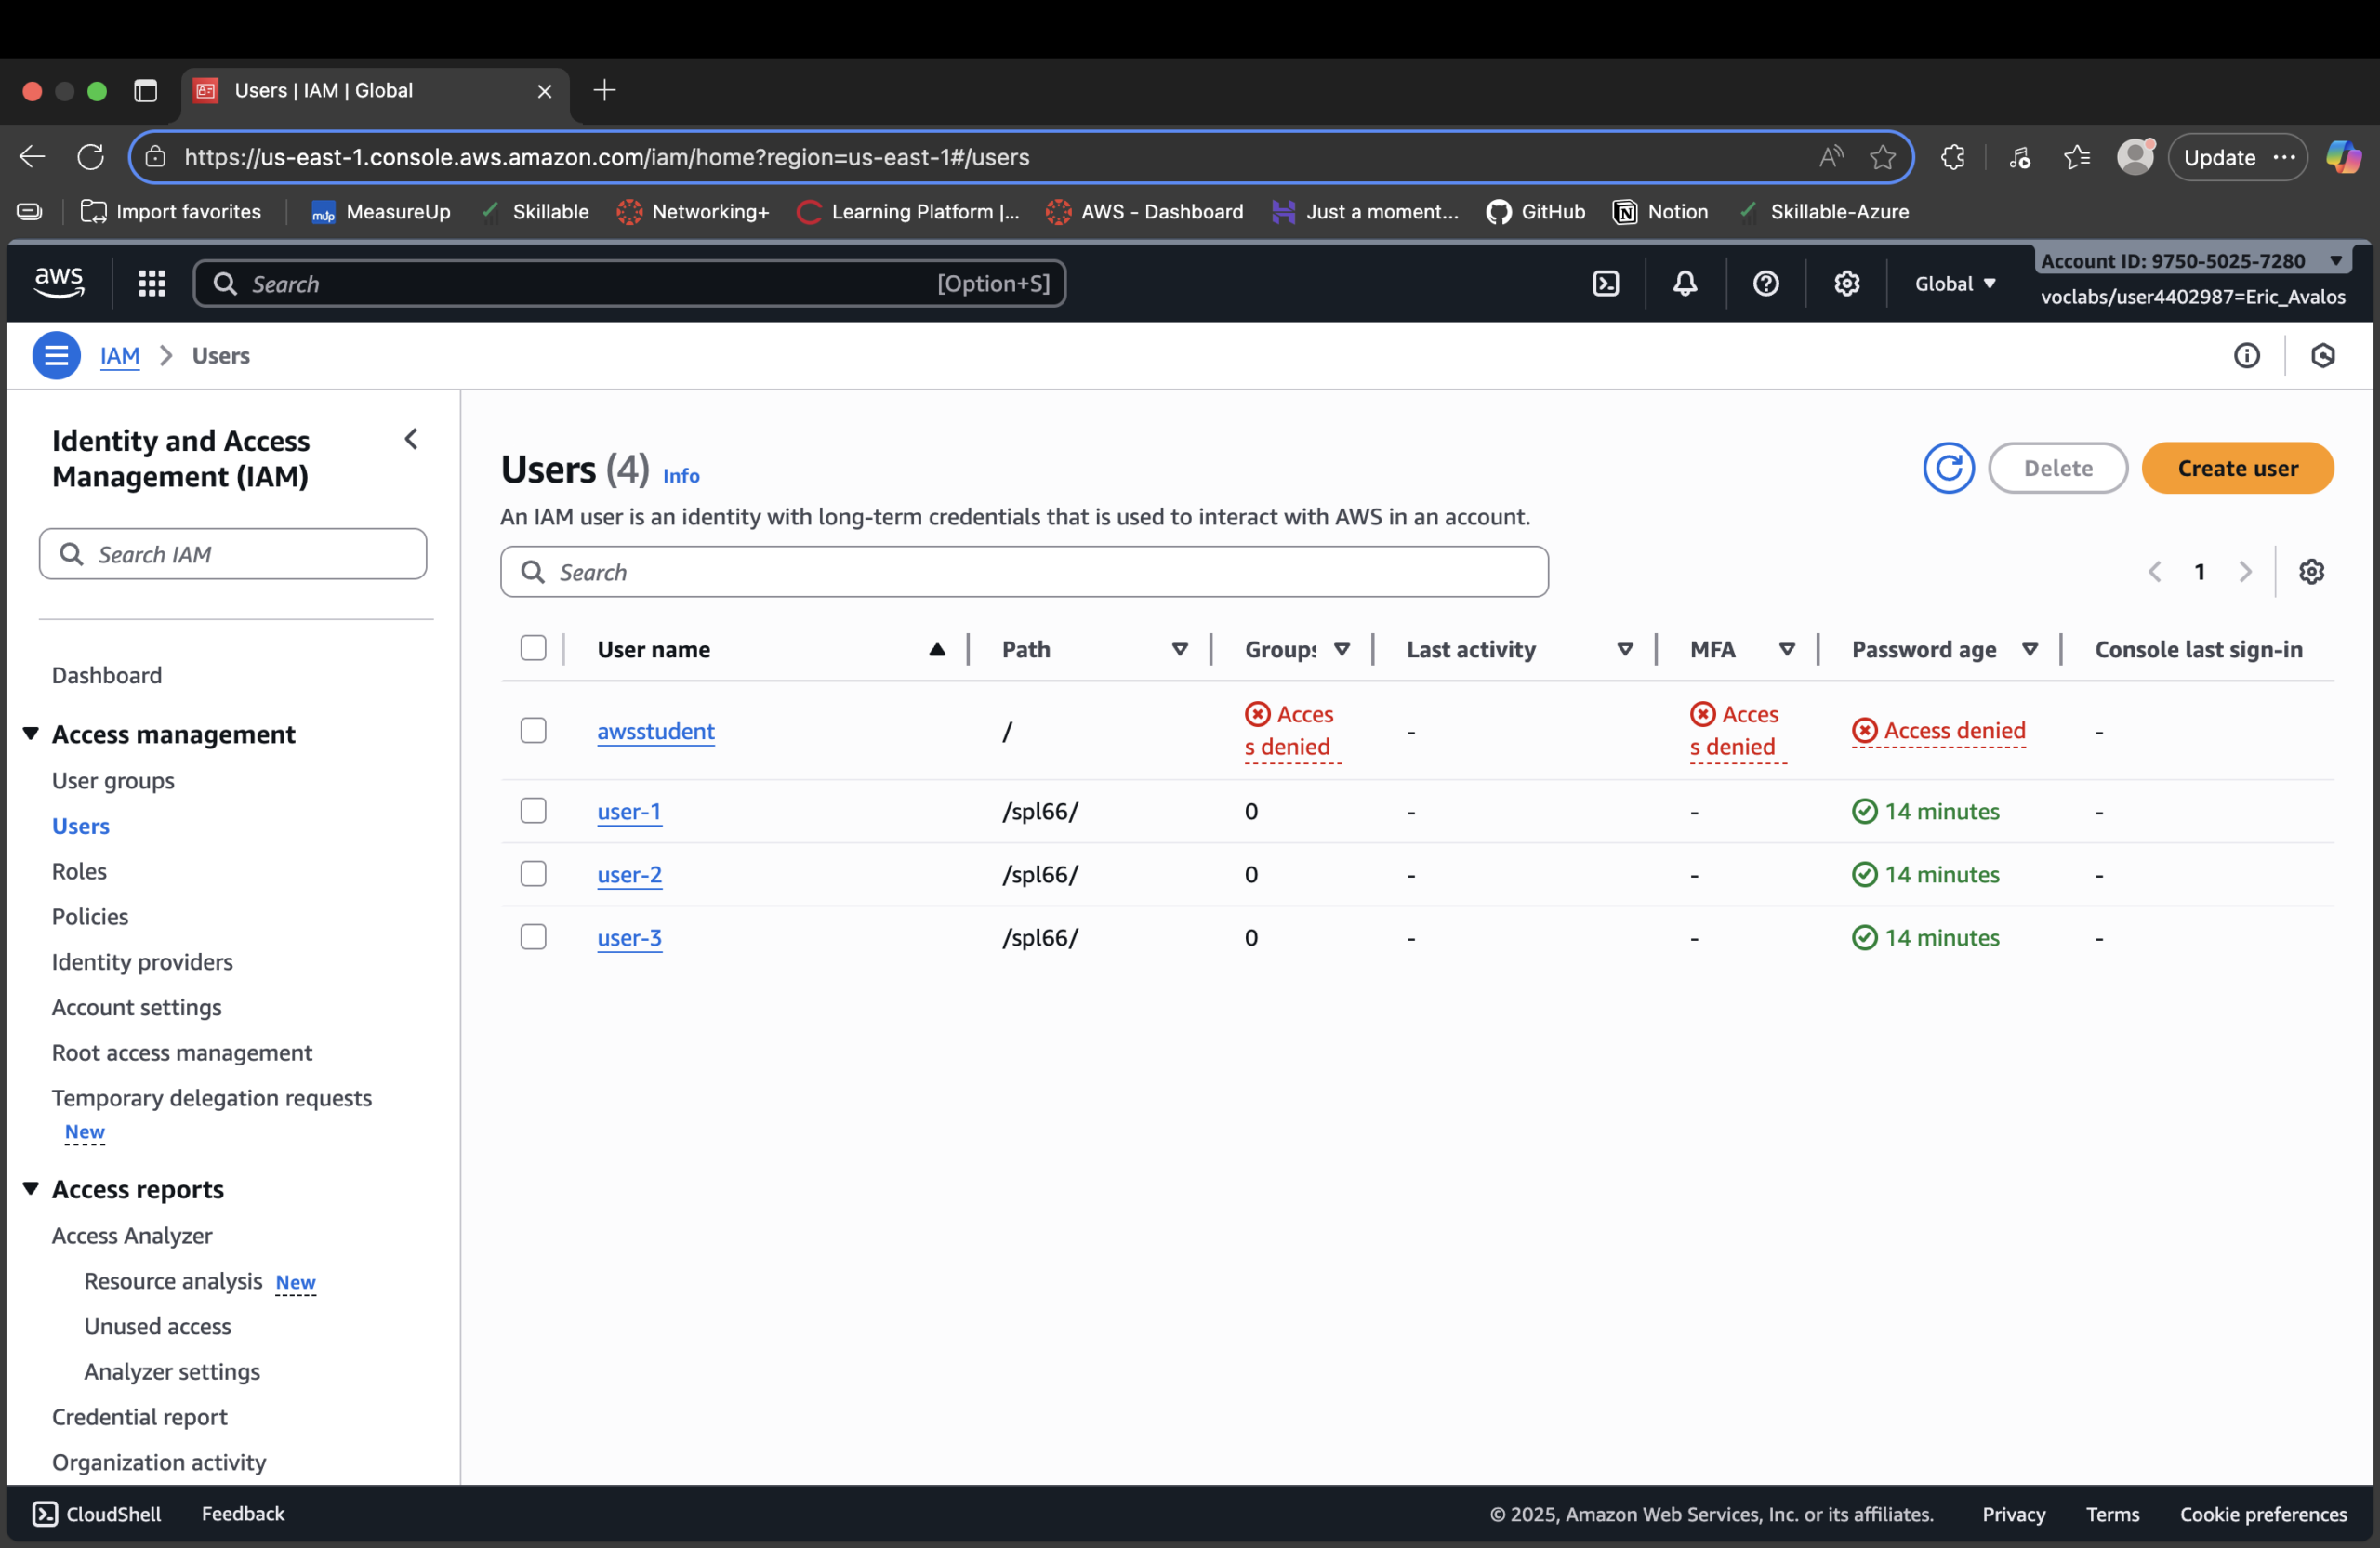Collapse the Access management section
The width and height of the screenshot is (2380, 1548).
[30, 732]
